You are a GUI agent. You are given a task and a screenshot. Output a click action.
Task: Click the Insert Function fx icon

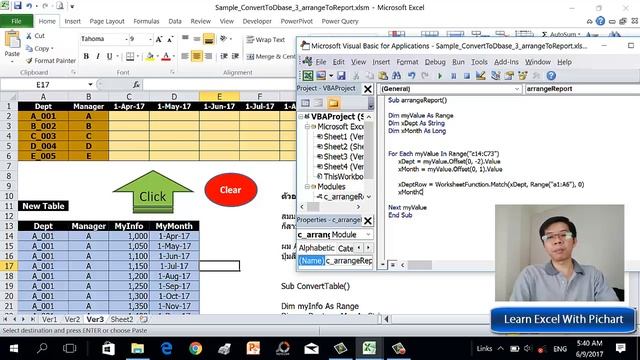(x=136, y=84)
